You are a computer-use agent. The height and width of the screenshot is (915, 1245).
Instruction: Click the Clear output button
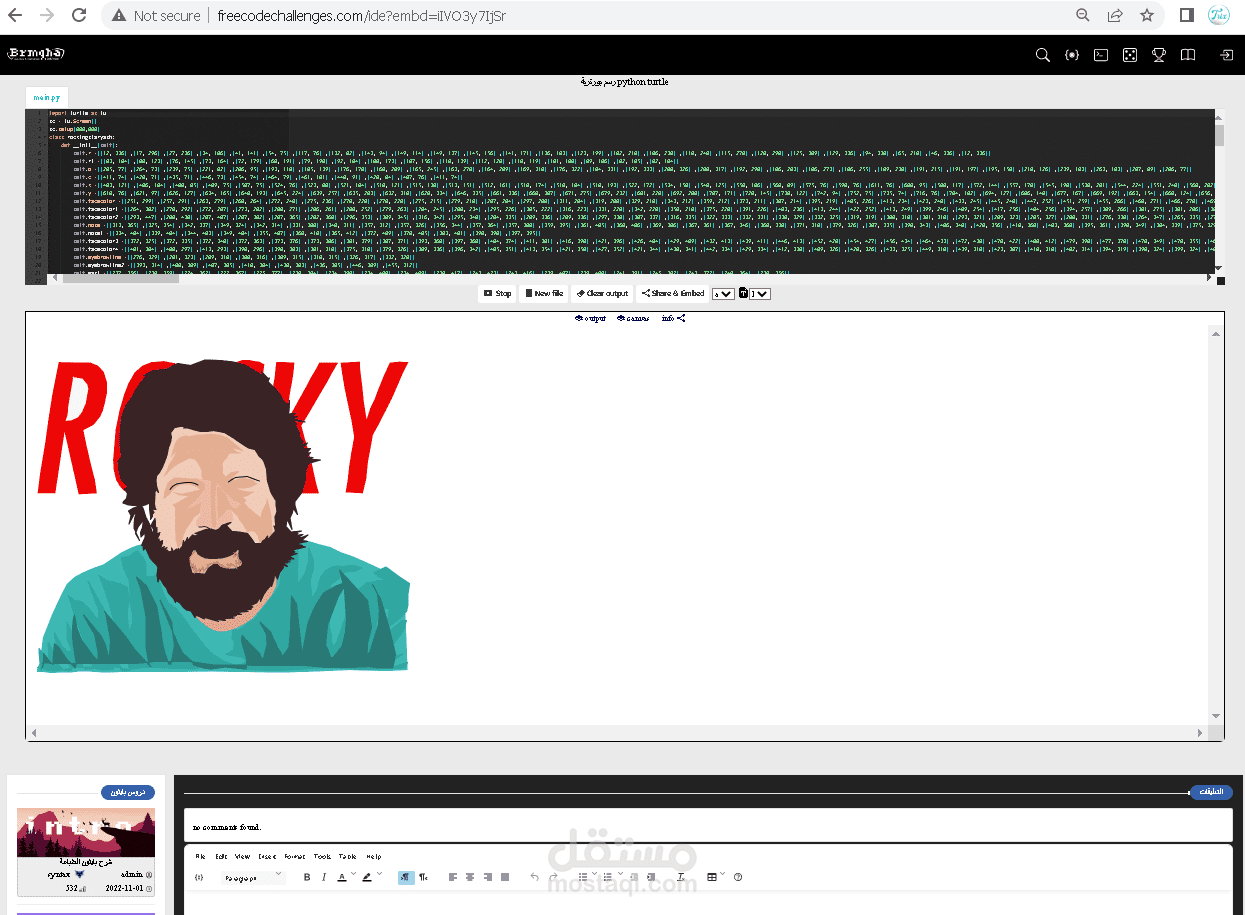coord(602,294)
